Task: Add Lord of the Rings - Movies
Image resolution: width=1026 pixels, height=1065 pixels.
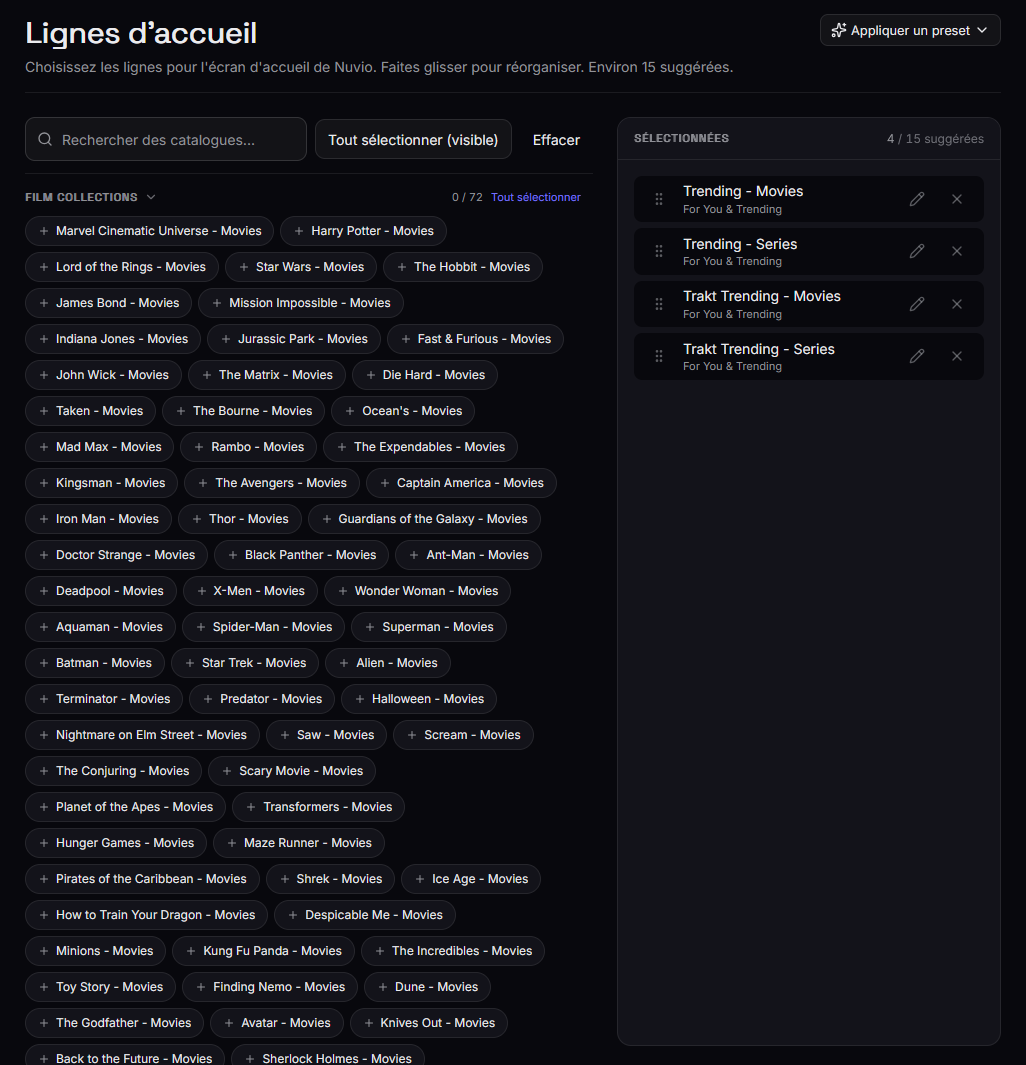Action: (x=122, y=267)
